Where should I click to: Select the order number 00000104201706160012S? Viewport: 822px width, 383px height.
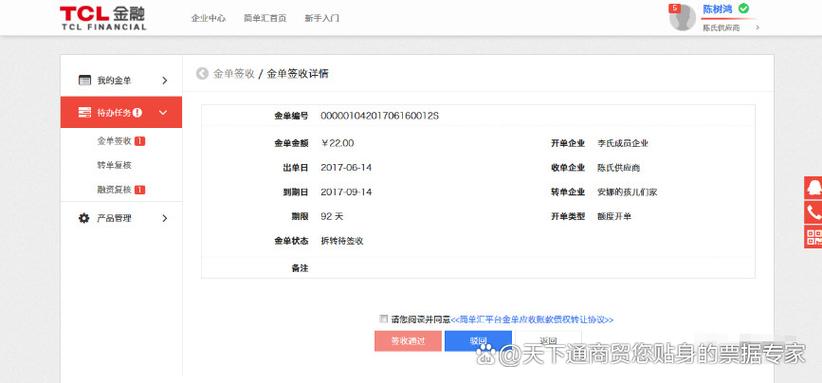[380, 116]
